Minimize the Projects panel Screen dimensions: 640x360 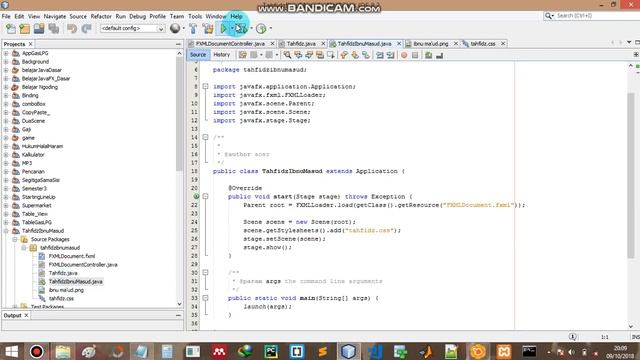tap(178, 44)
